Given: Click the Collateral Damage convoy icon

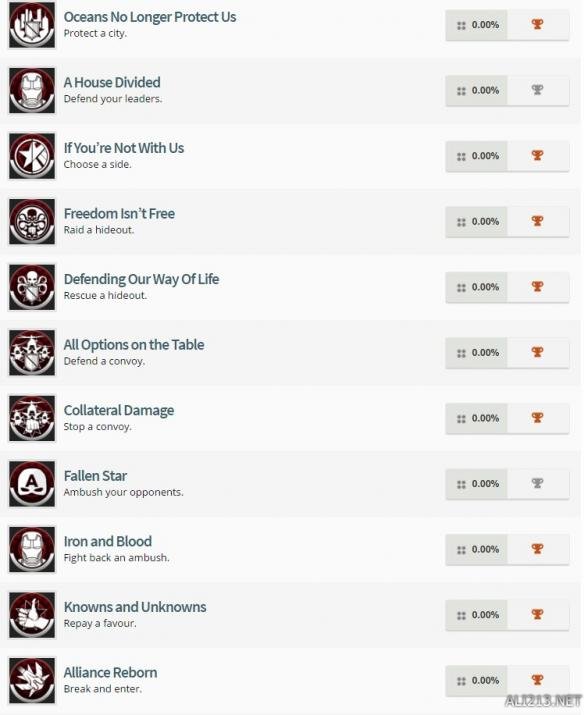Looking at the screenshot, I should [x=32, y=418].
